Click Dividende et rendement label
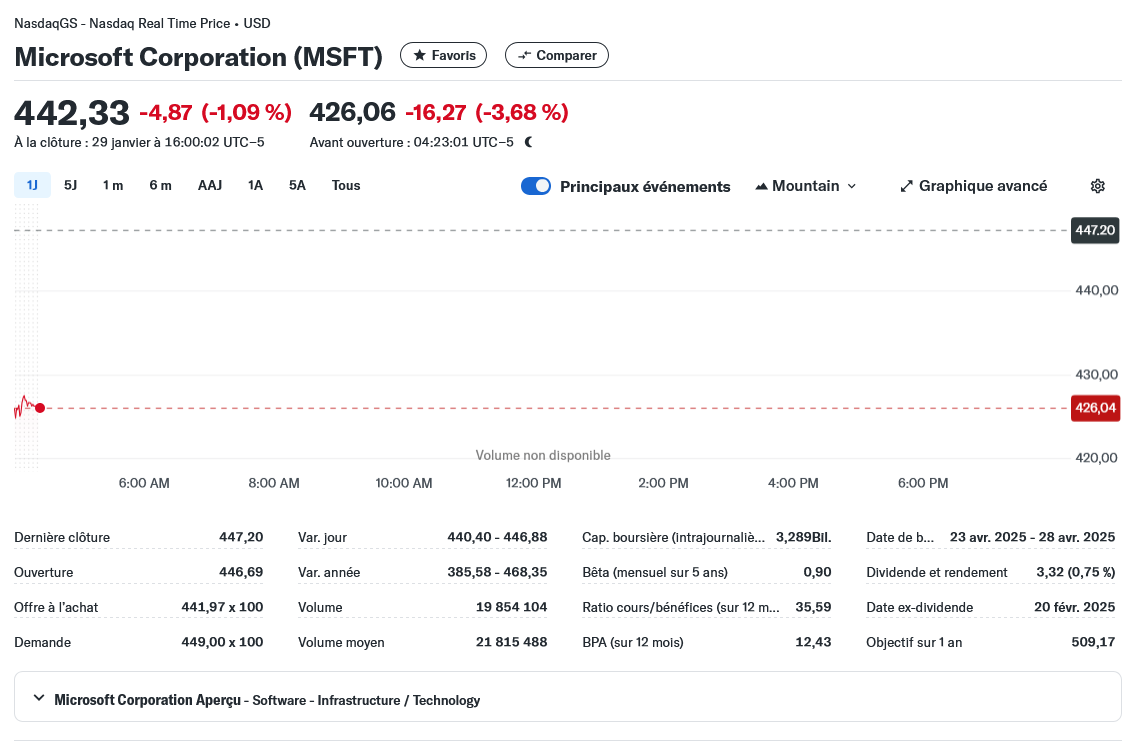 (937, 573)
